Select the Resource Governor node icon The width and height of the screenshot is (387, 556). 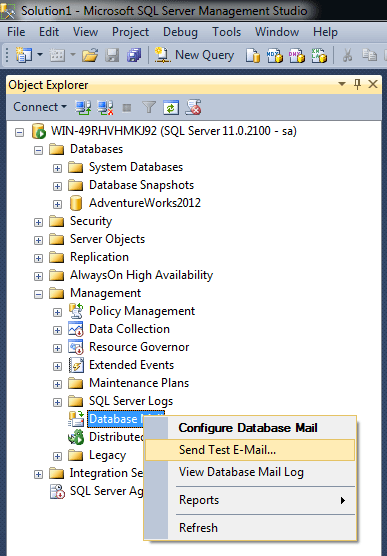click(x=76, y=347)
